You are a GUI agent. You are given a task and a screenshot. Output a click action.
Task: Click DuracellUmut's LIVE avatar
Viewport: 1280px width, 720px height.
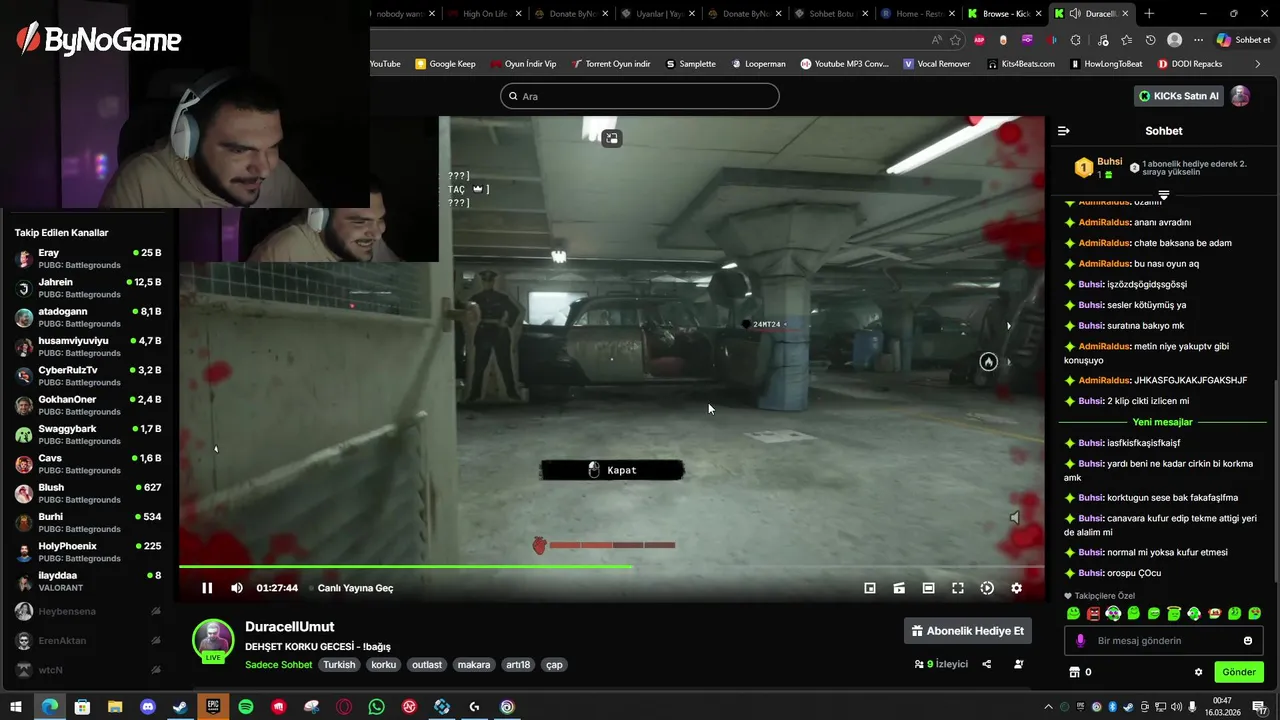pyautogui.click(x=213, y=641)
